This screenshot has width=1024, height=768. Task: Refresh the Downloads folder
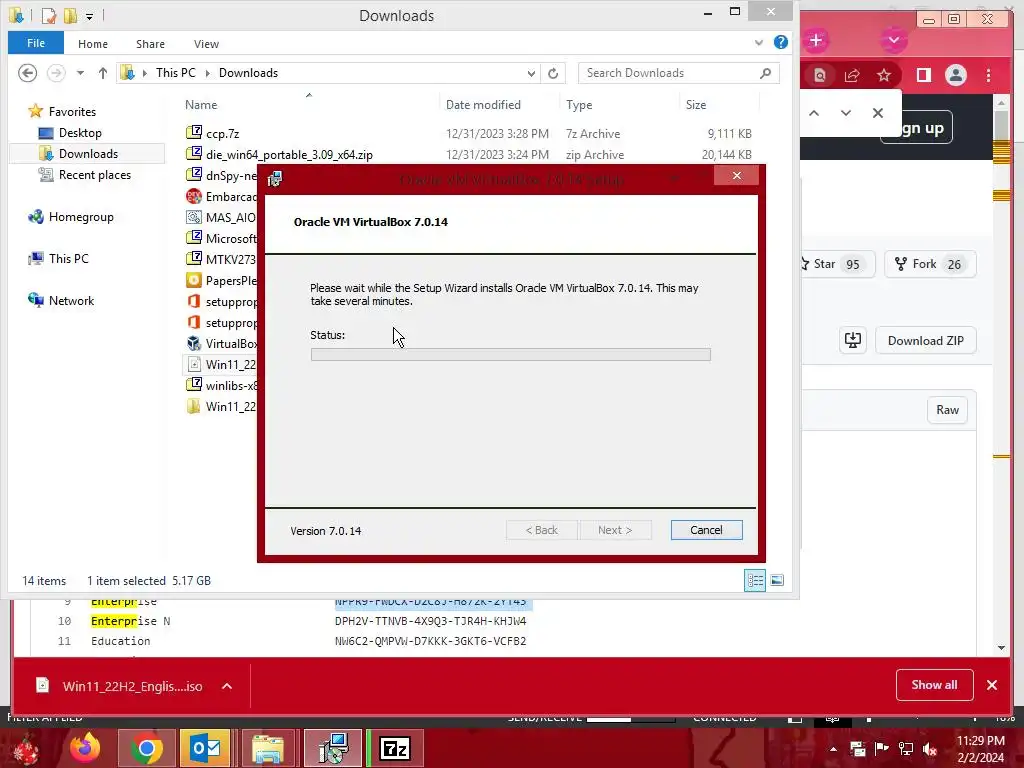coord(552,73)
